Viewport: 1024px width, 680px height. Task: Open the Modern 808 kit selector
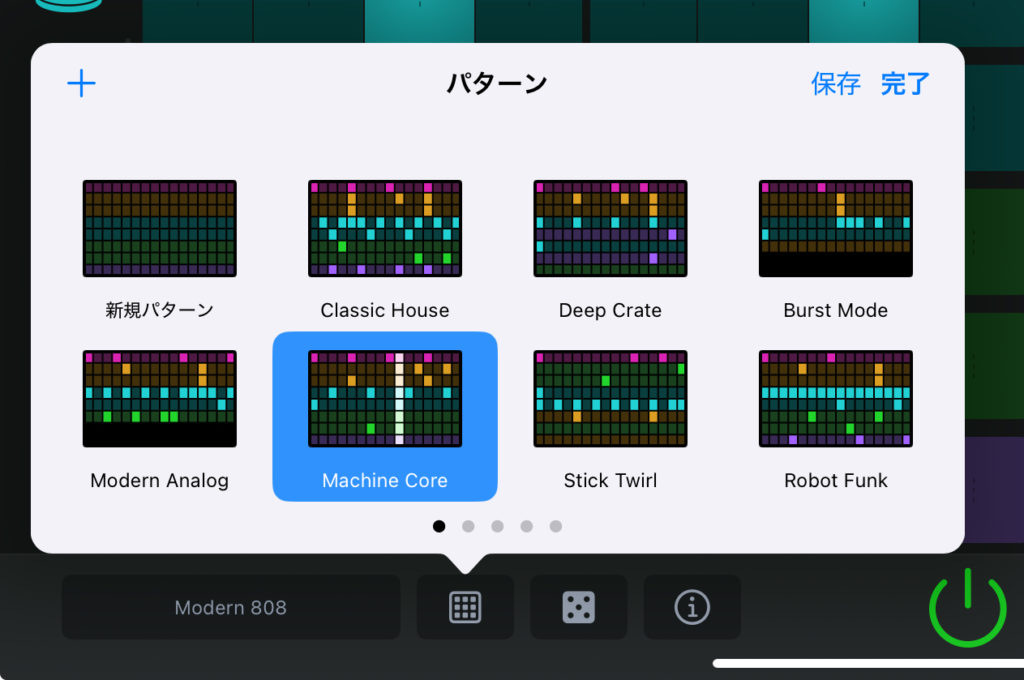click(231, 607)
